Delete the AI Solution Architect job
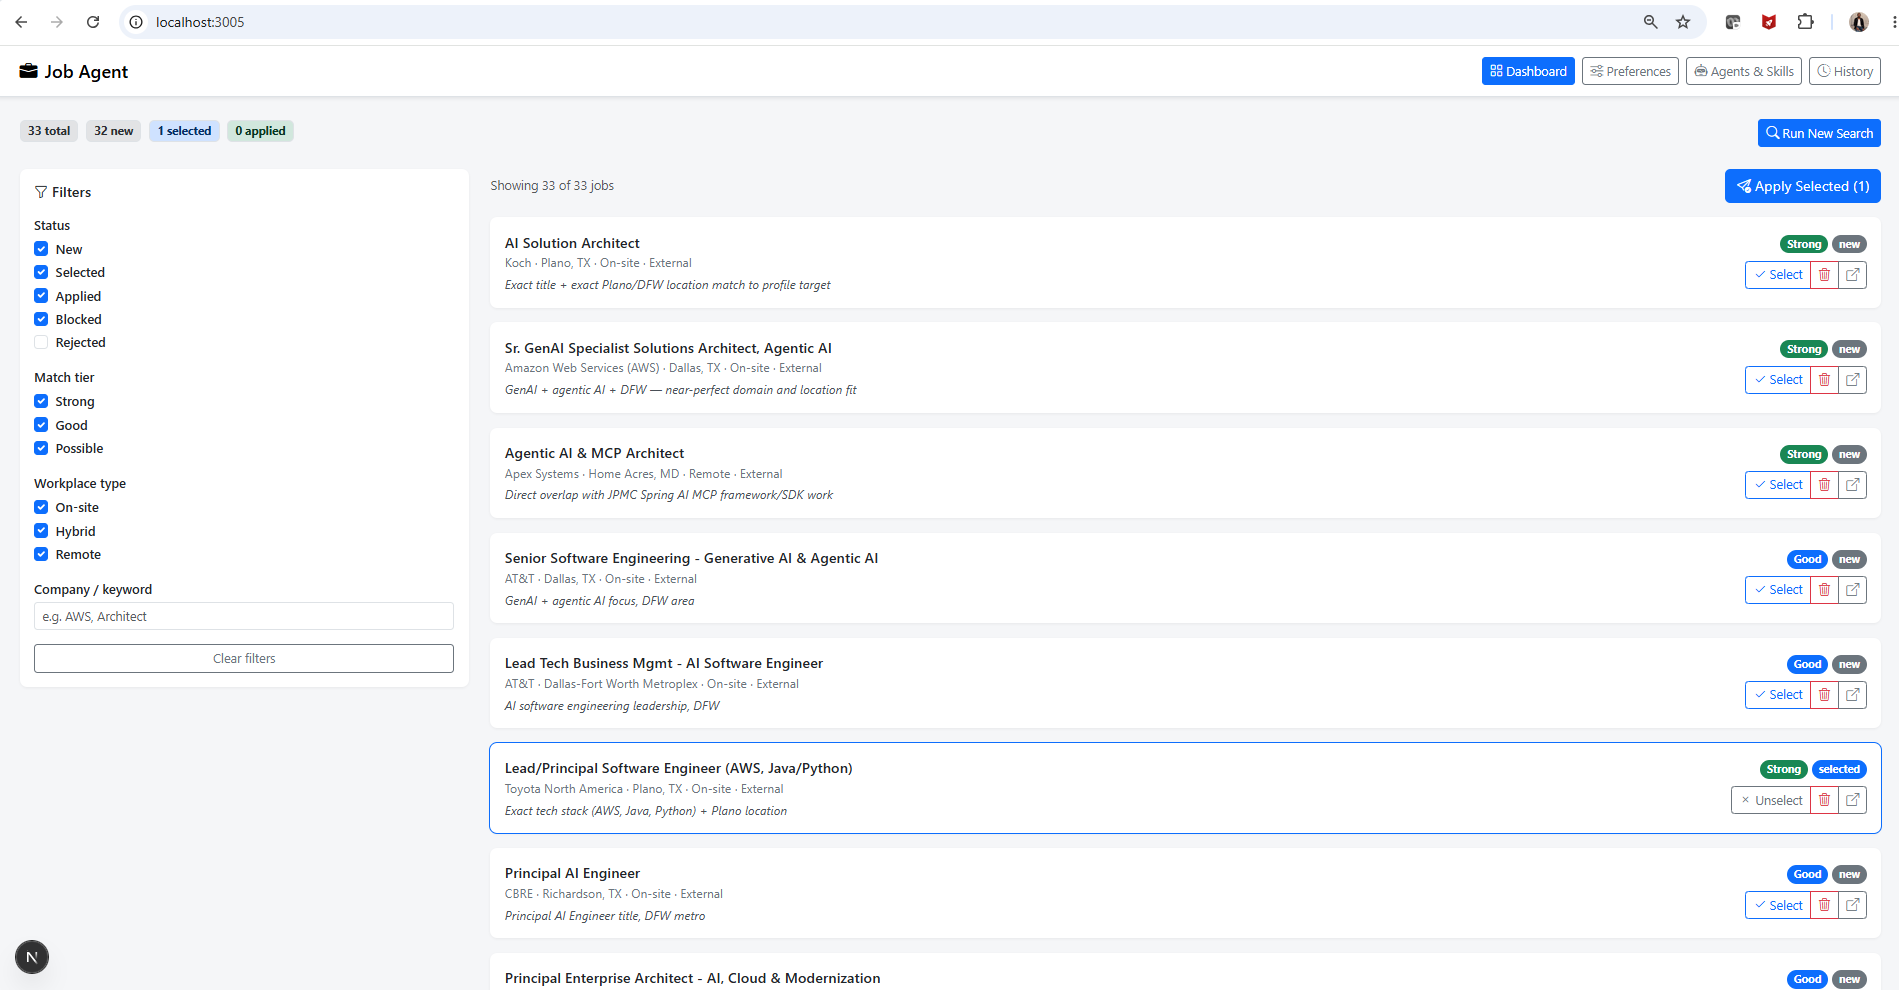 [1824, 275]
